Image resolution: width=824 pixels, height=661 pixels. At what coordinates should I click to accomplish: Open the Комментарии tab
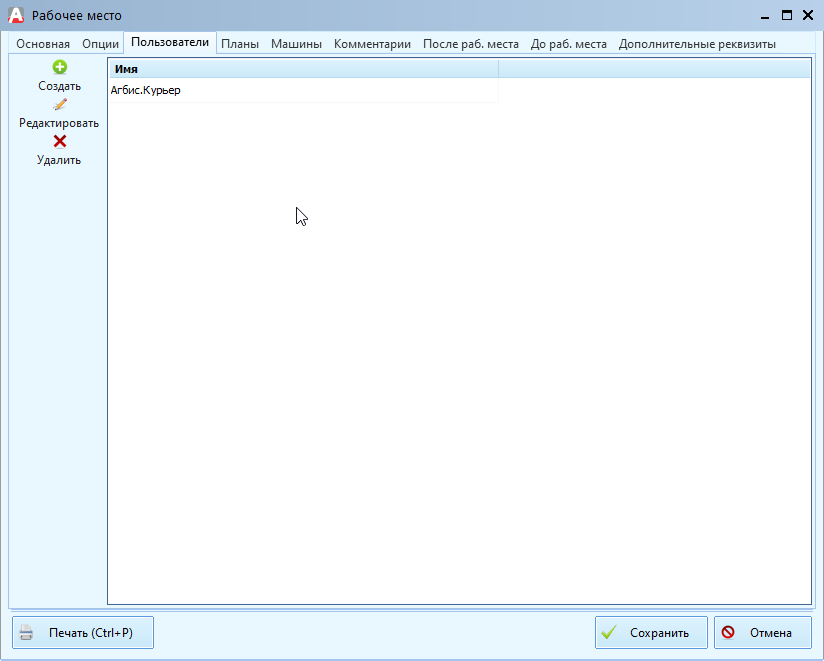[372, 44]
